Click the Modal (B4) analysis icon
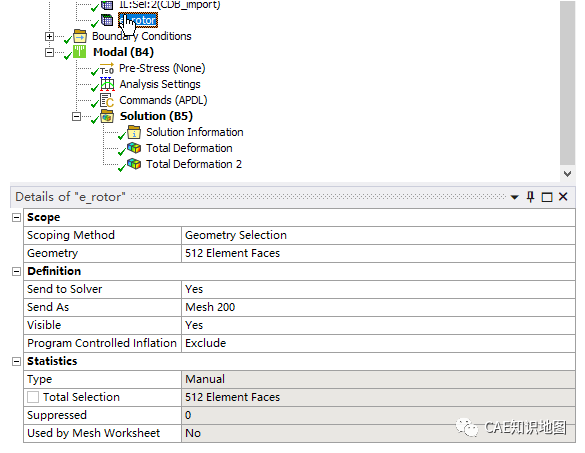 click(x=79, y=52)
